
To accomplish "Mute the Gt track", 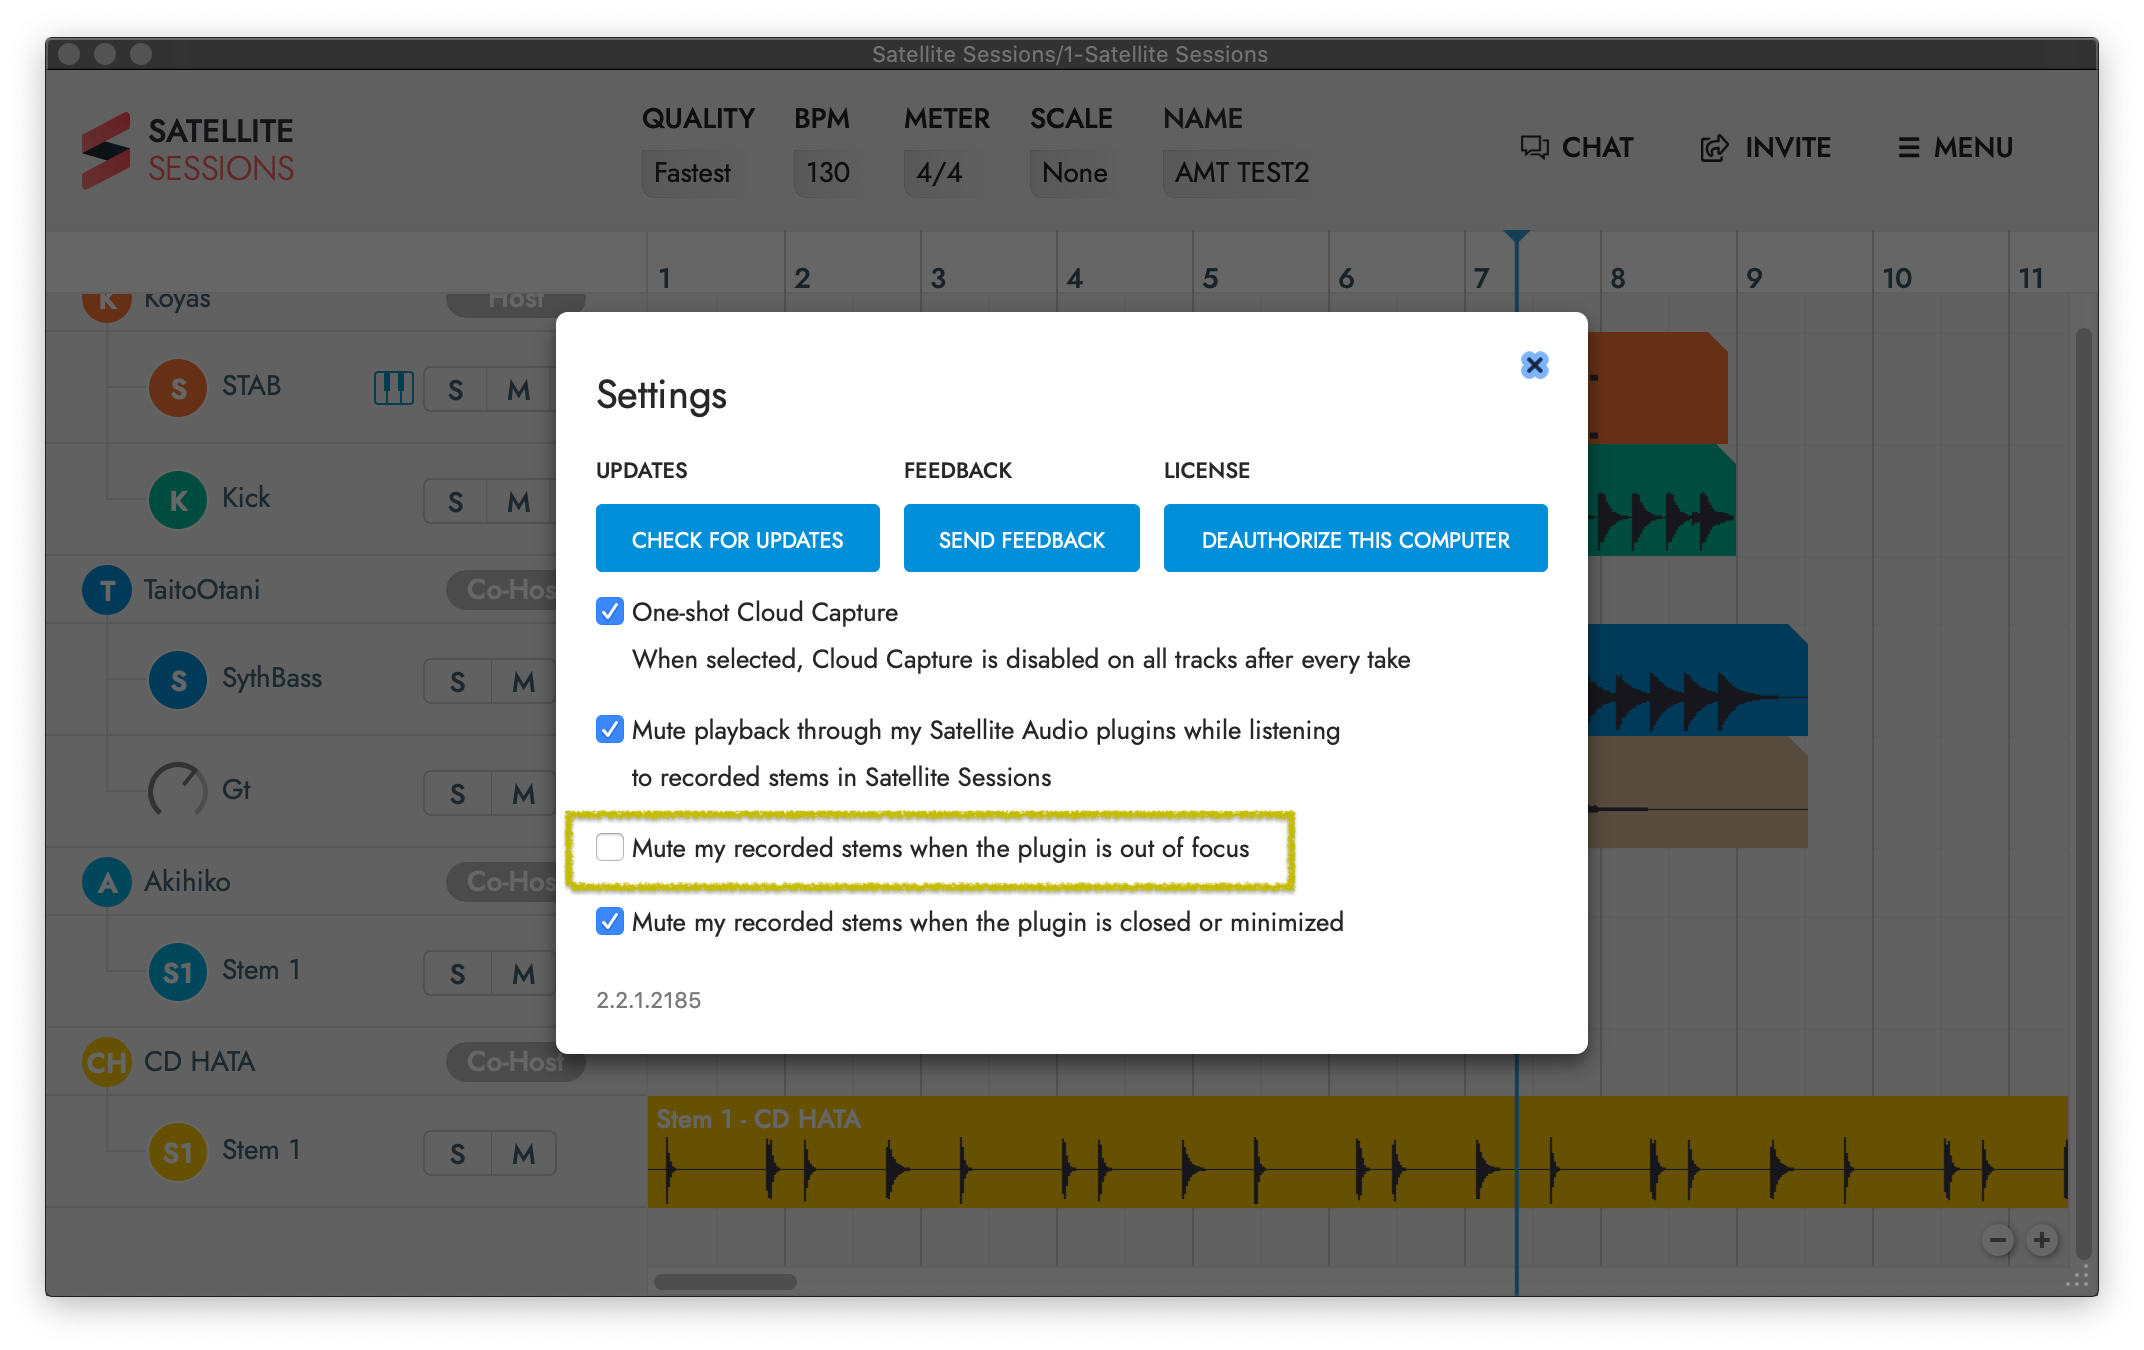I will 523,794.
